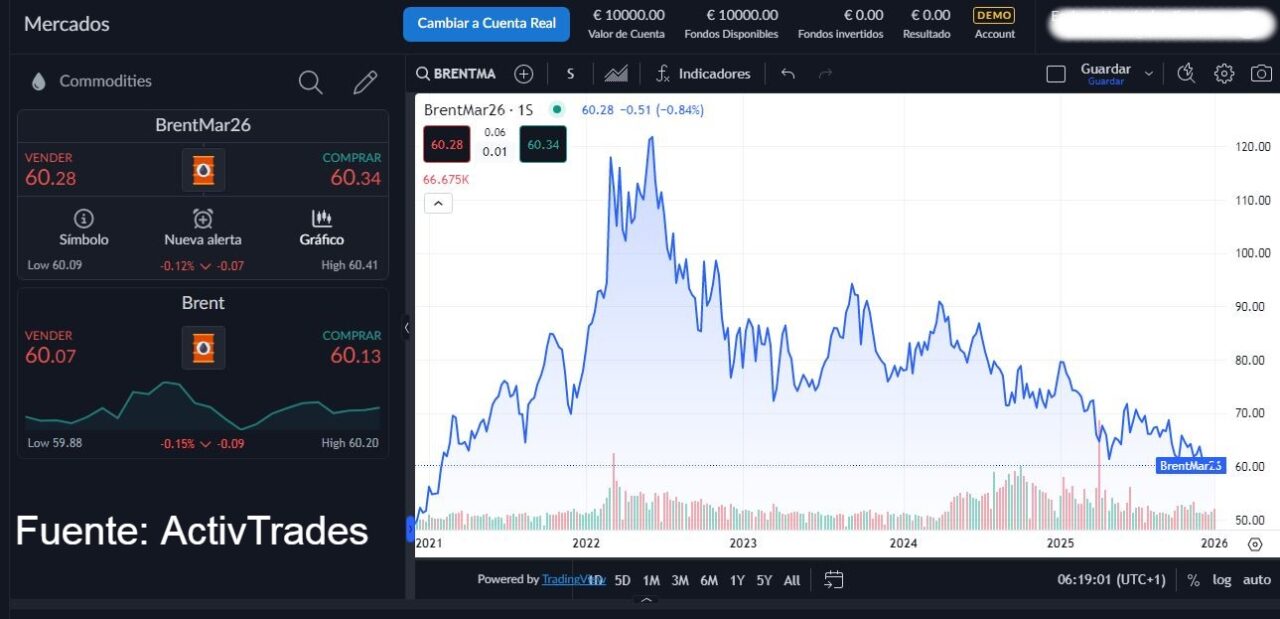Click the compare or add symbol plus icon
Image resolution: width=1280 pixels, height=619 pixels.
pyautogui.click(x=523, y=74)
